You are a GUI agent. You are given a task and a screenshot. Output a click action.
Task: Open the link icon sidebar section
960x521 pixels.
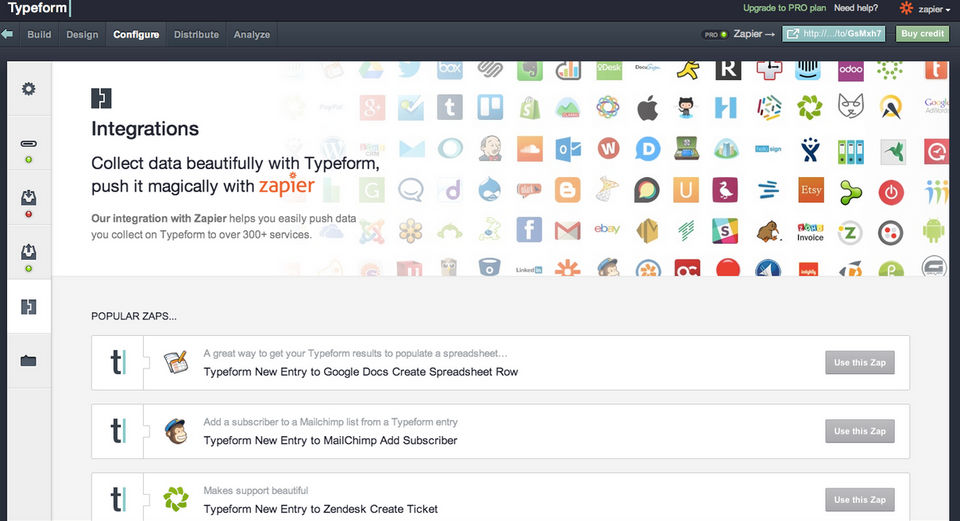(28, 144)
